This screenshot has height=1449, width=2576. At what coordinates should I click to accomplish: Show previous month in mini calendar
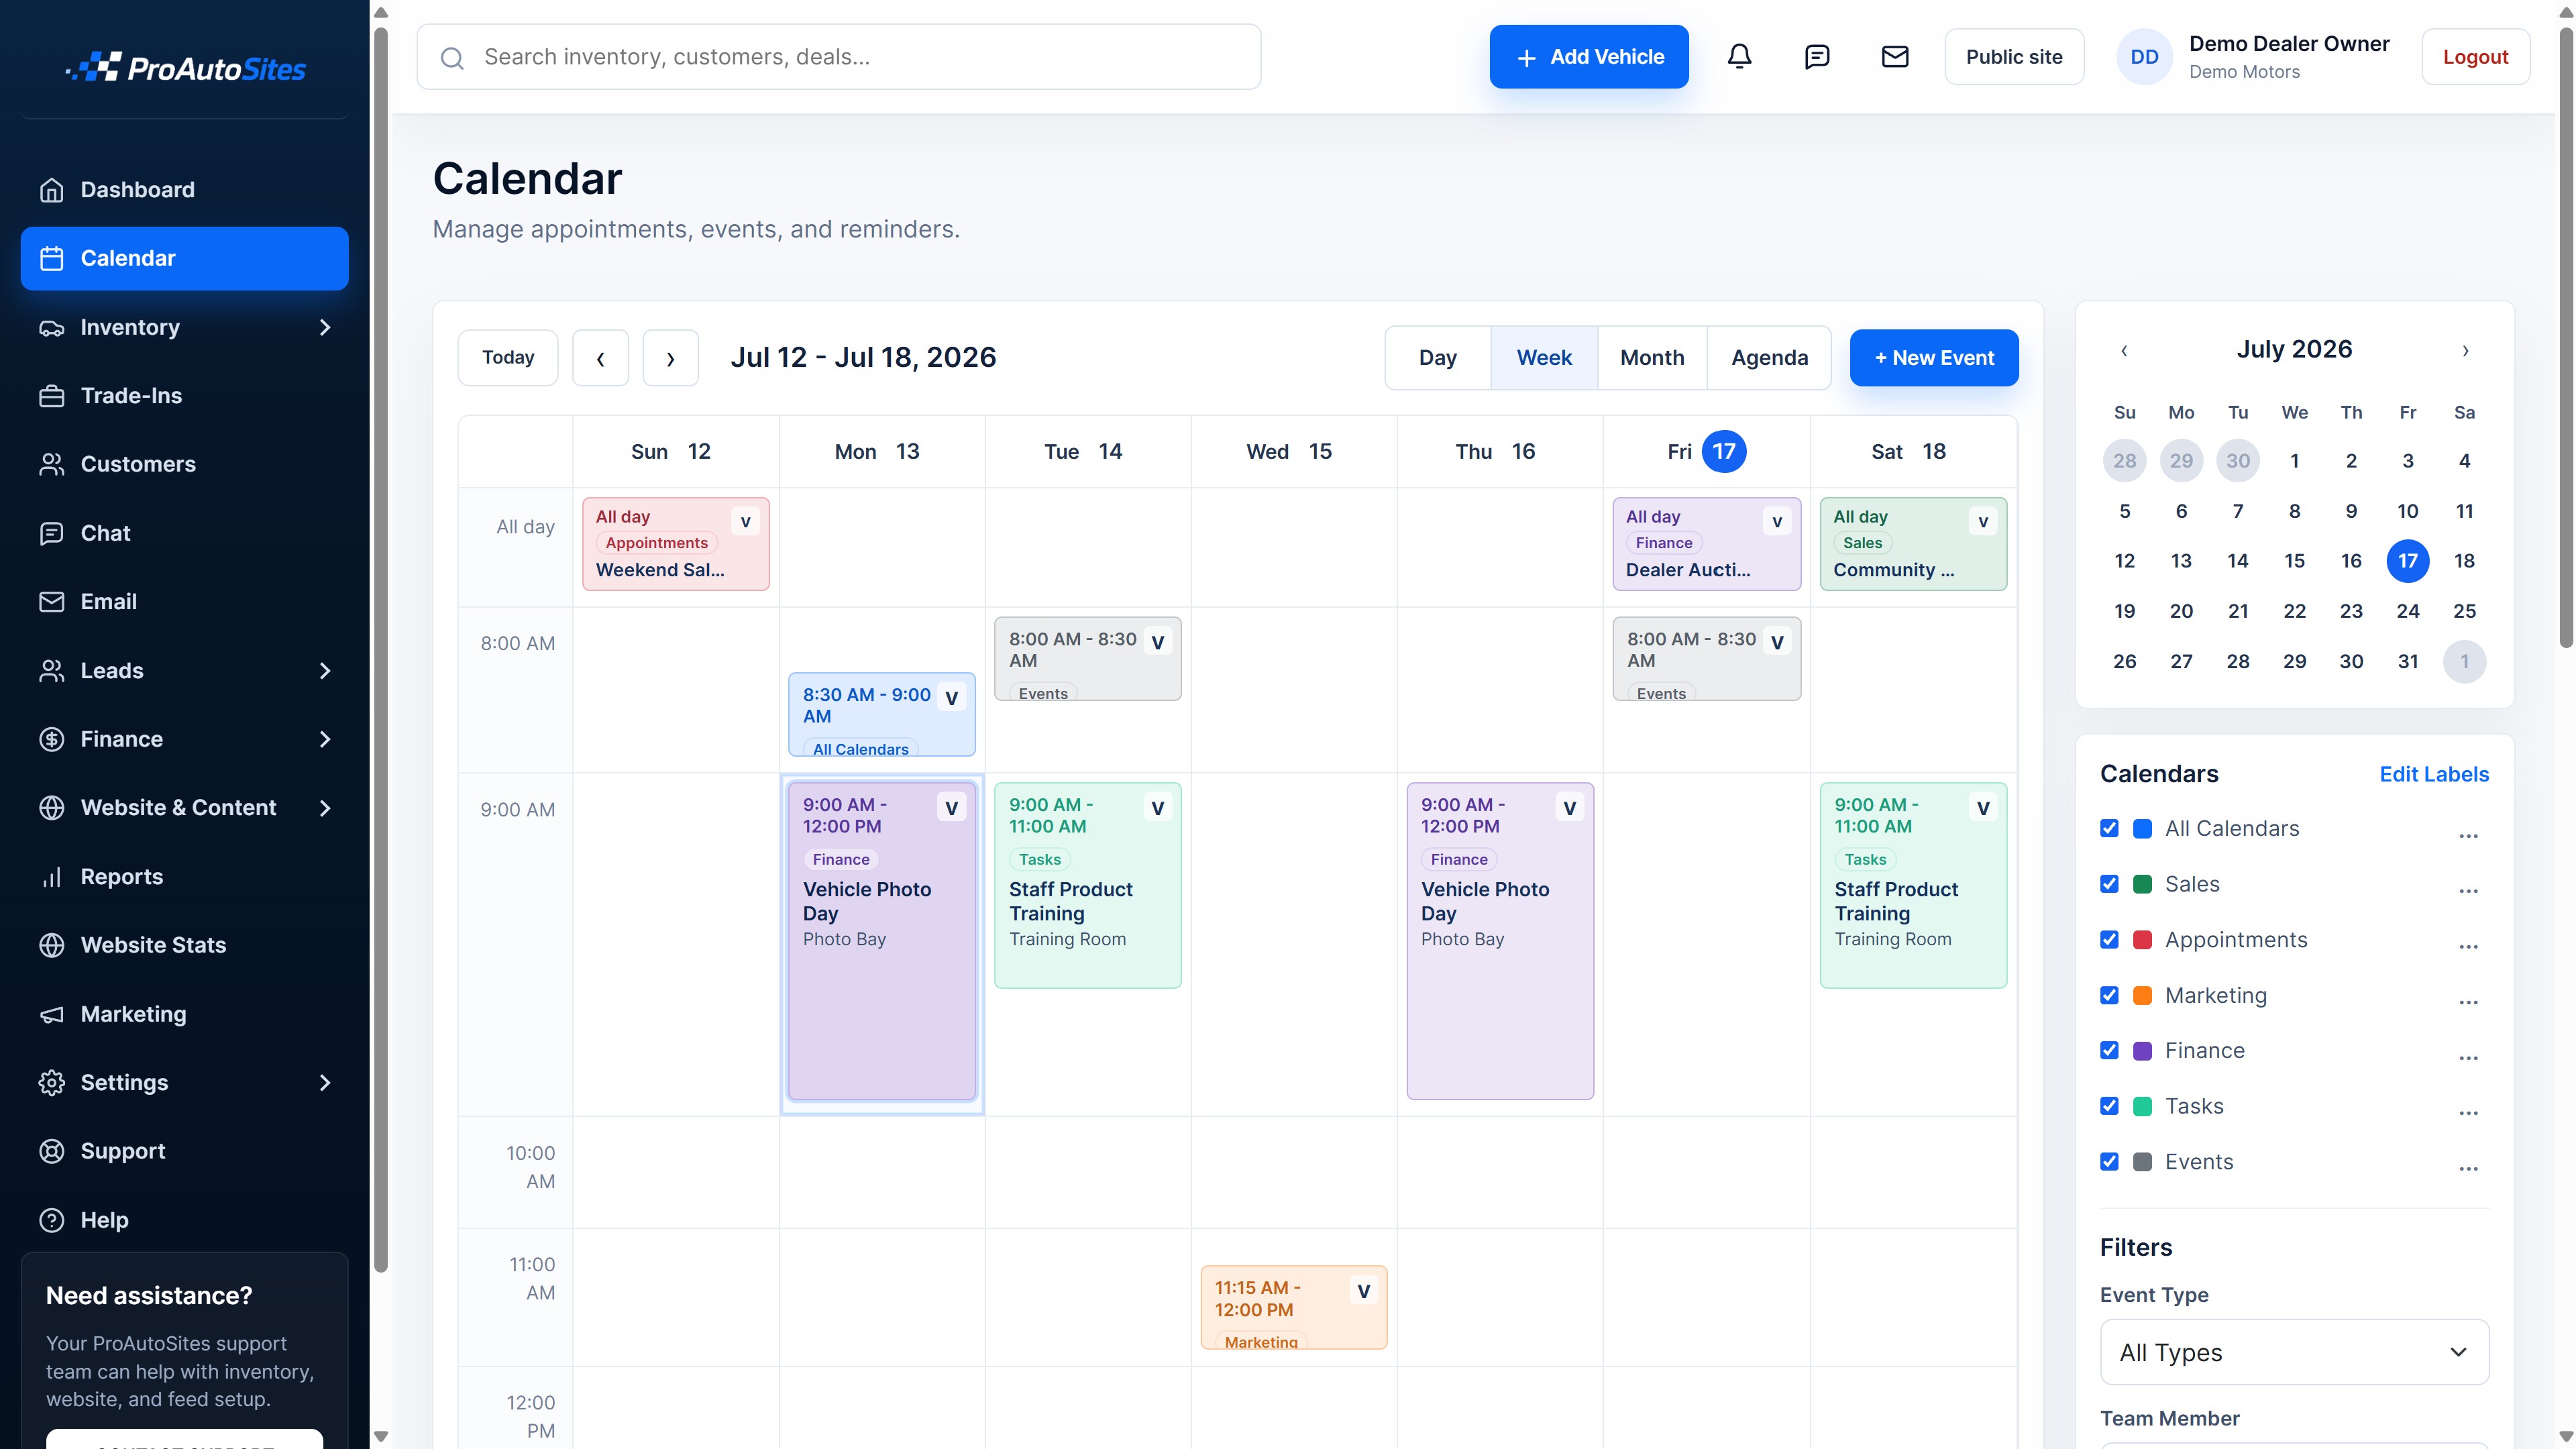(2124, 350)
